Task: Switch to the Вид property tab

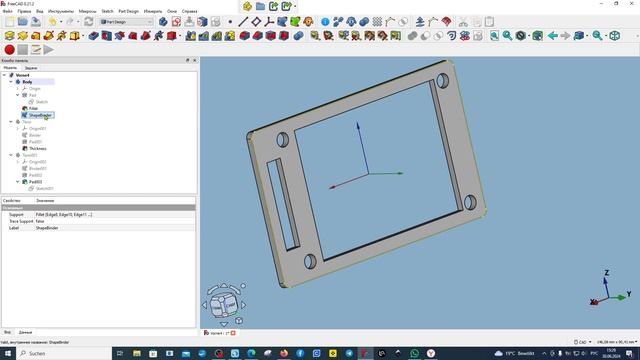Action: (7, 332)
